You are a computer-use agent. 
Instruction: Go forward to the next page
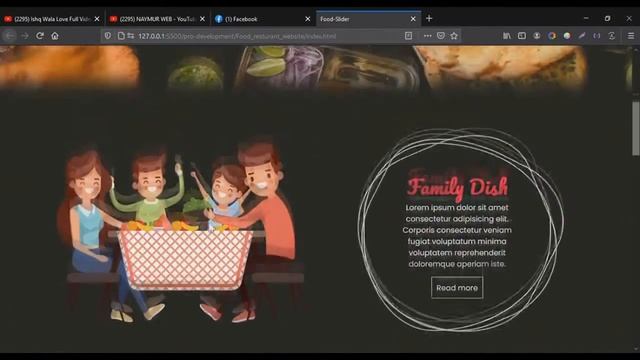click(25, 36)
